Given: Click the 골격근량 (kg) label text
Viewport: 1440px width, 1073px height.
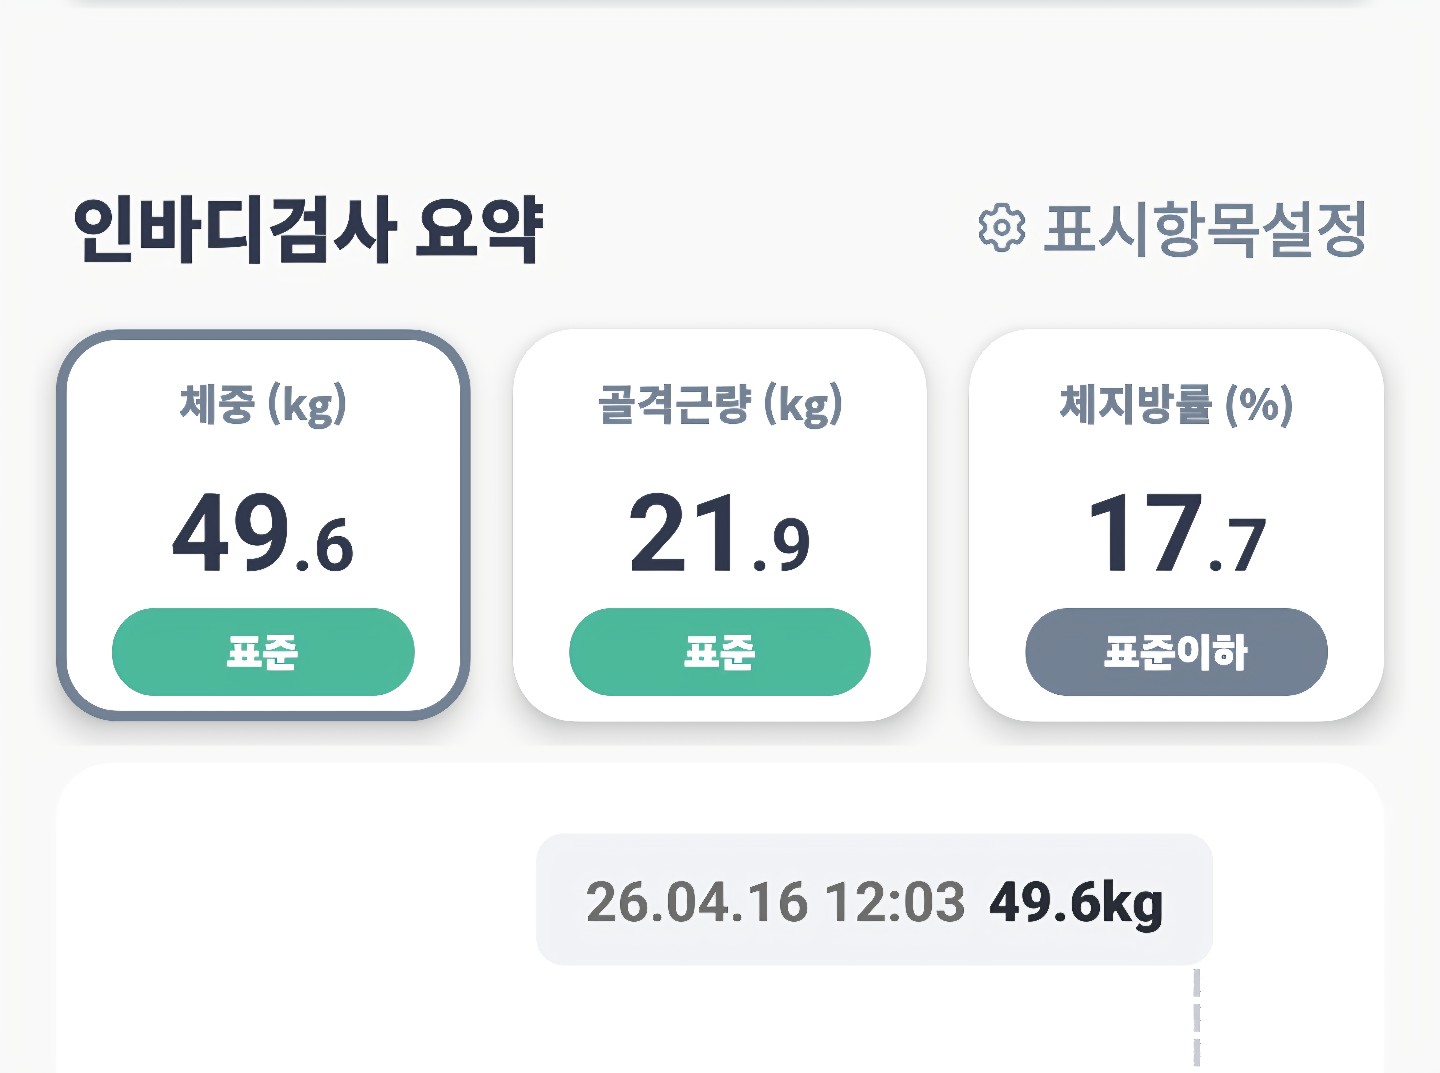Looking at the screenshot, I should pos(719,405).
